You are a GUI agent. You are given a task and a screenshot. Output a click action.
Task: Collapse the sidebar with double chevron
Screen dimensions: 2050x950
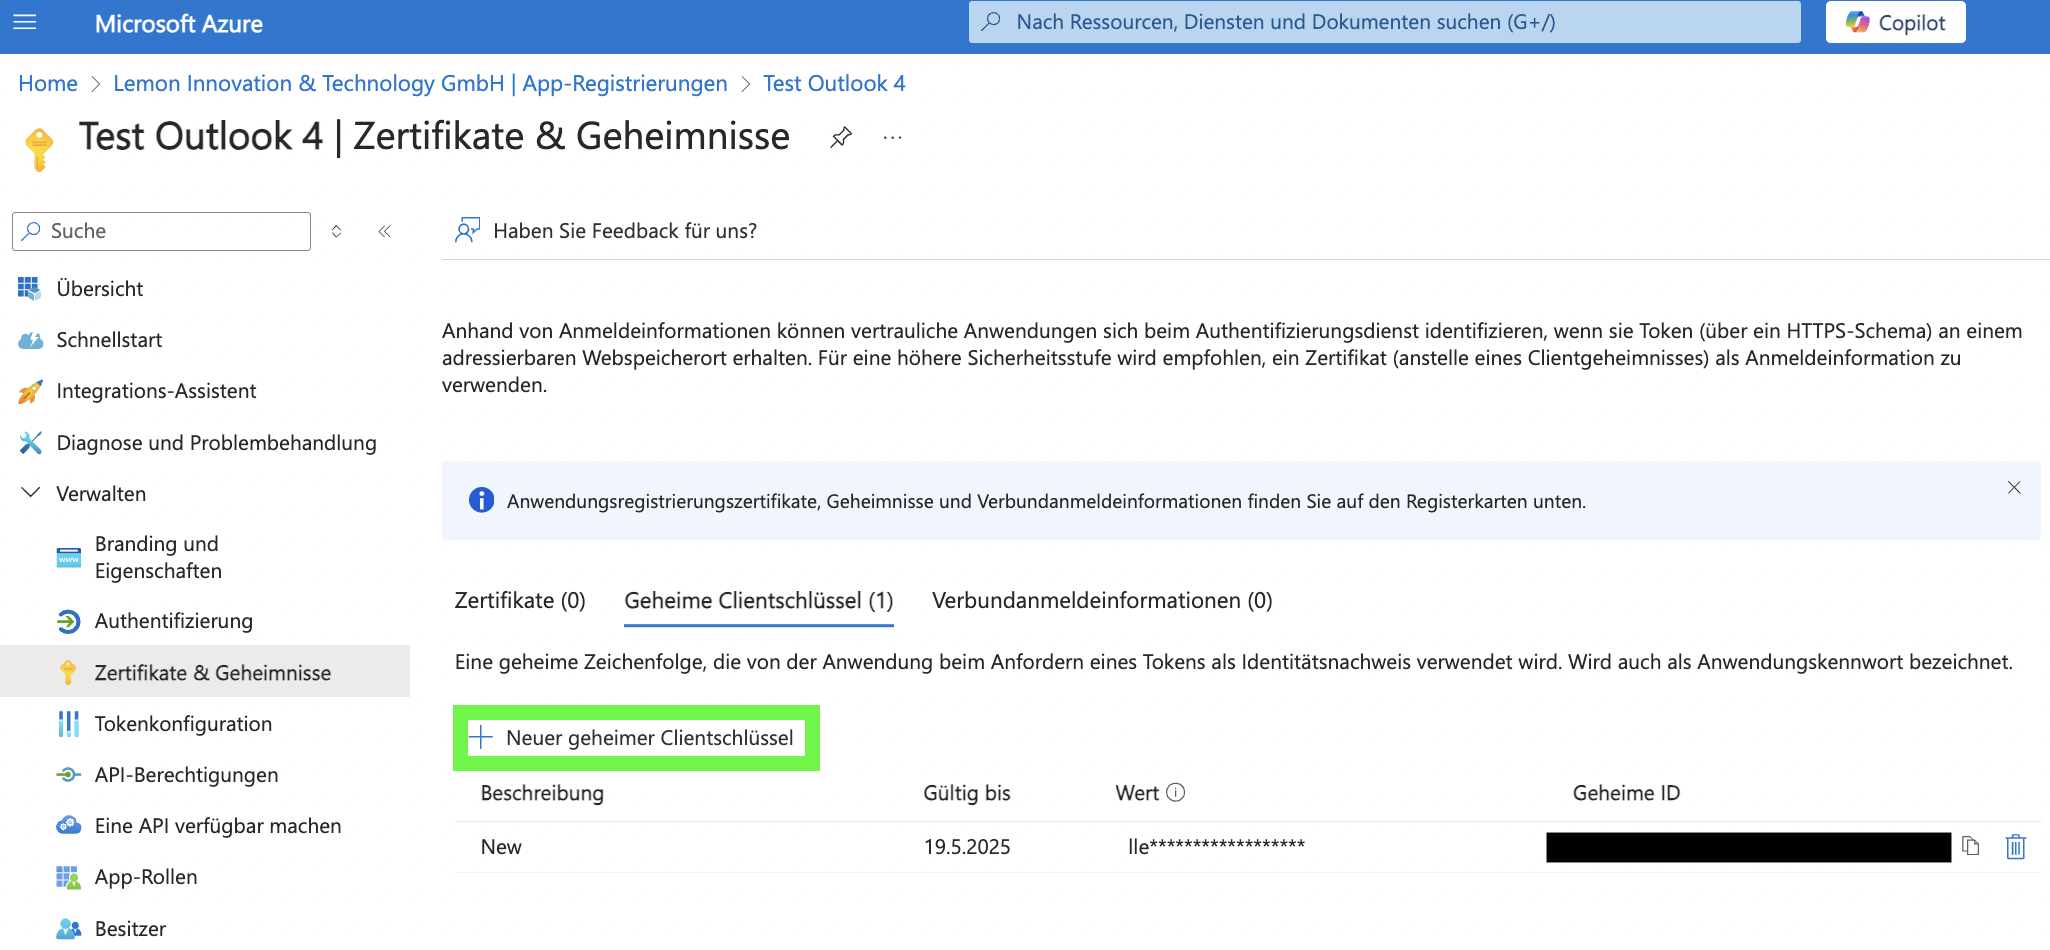(384, 231)
